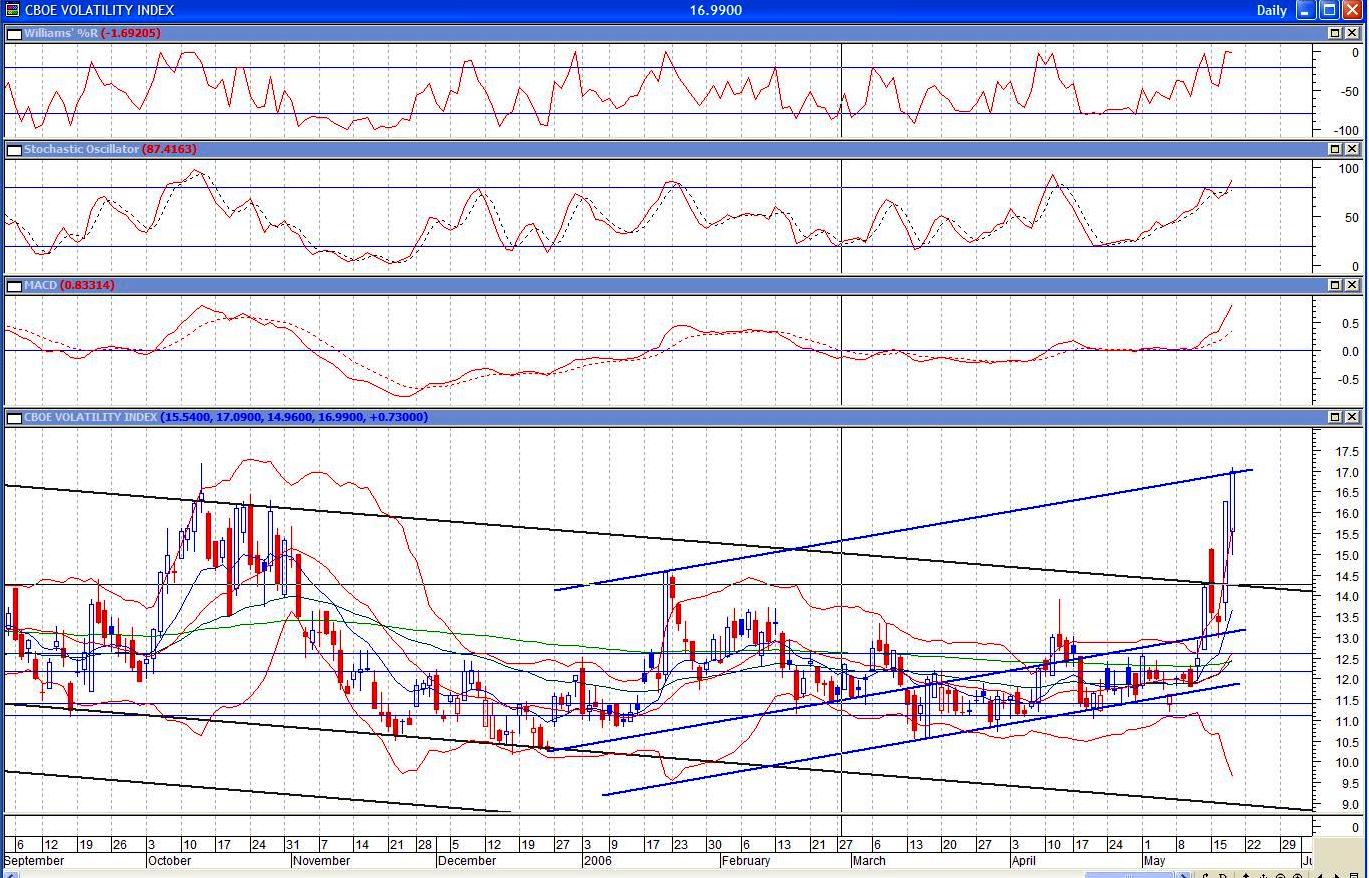The width and height of the screenshot is (1369, 878).
Task: Select the upper blue rising channel trendline
Action: tap(903, 529)
